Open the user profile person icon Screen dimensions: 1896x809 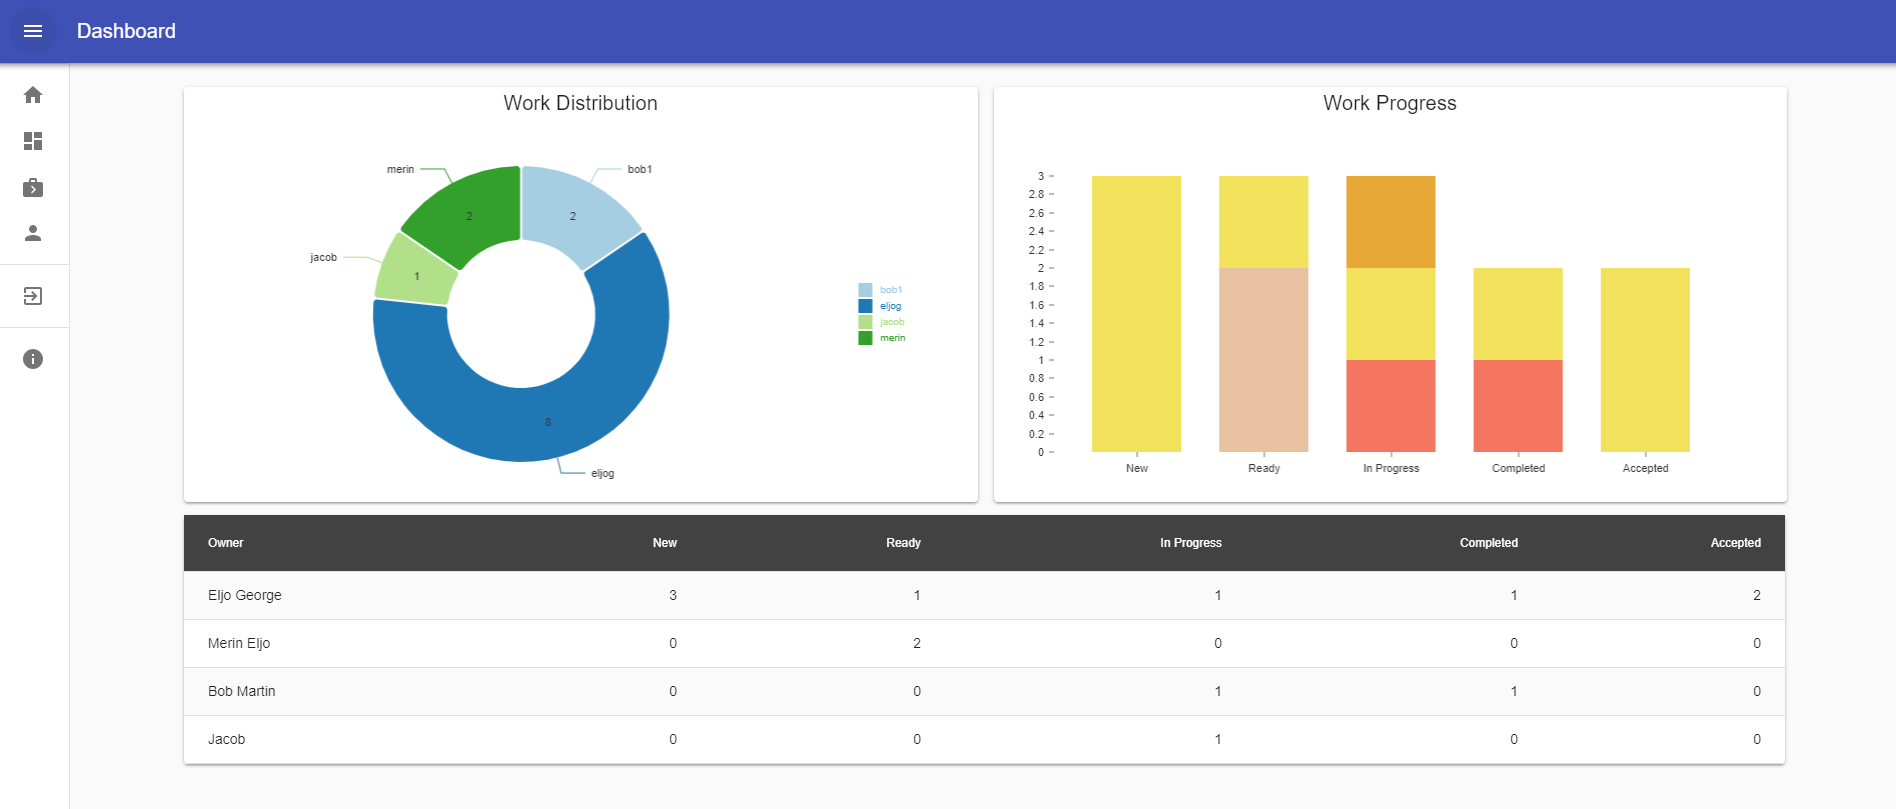tap(33, 233)
